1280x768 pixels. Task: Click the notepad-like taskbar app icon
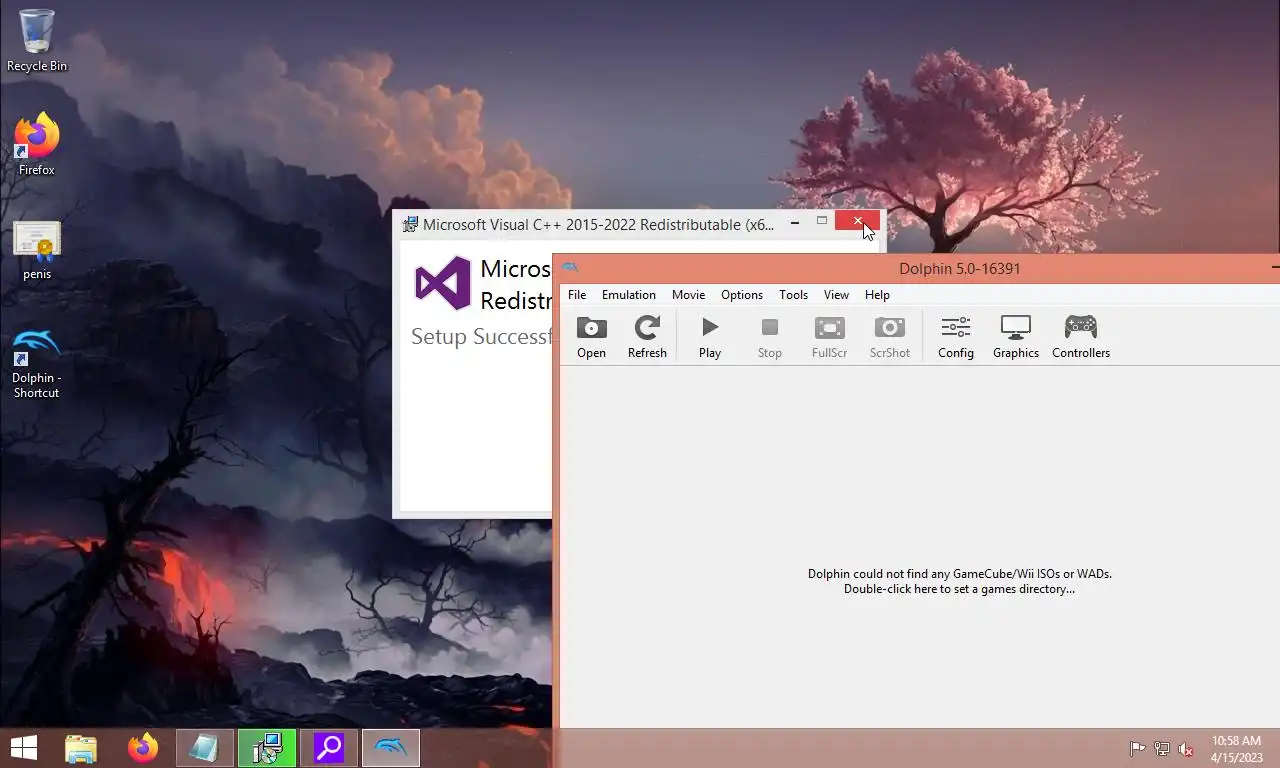tap(205, 748)
